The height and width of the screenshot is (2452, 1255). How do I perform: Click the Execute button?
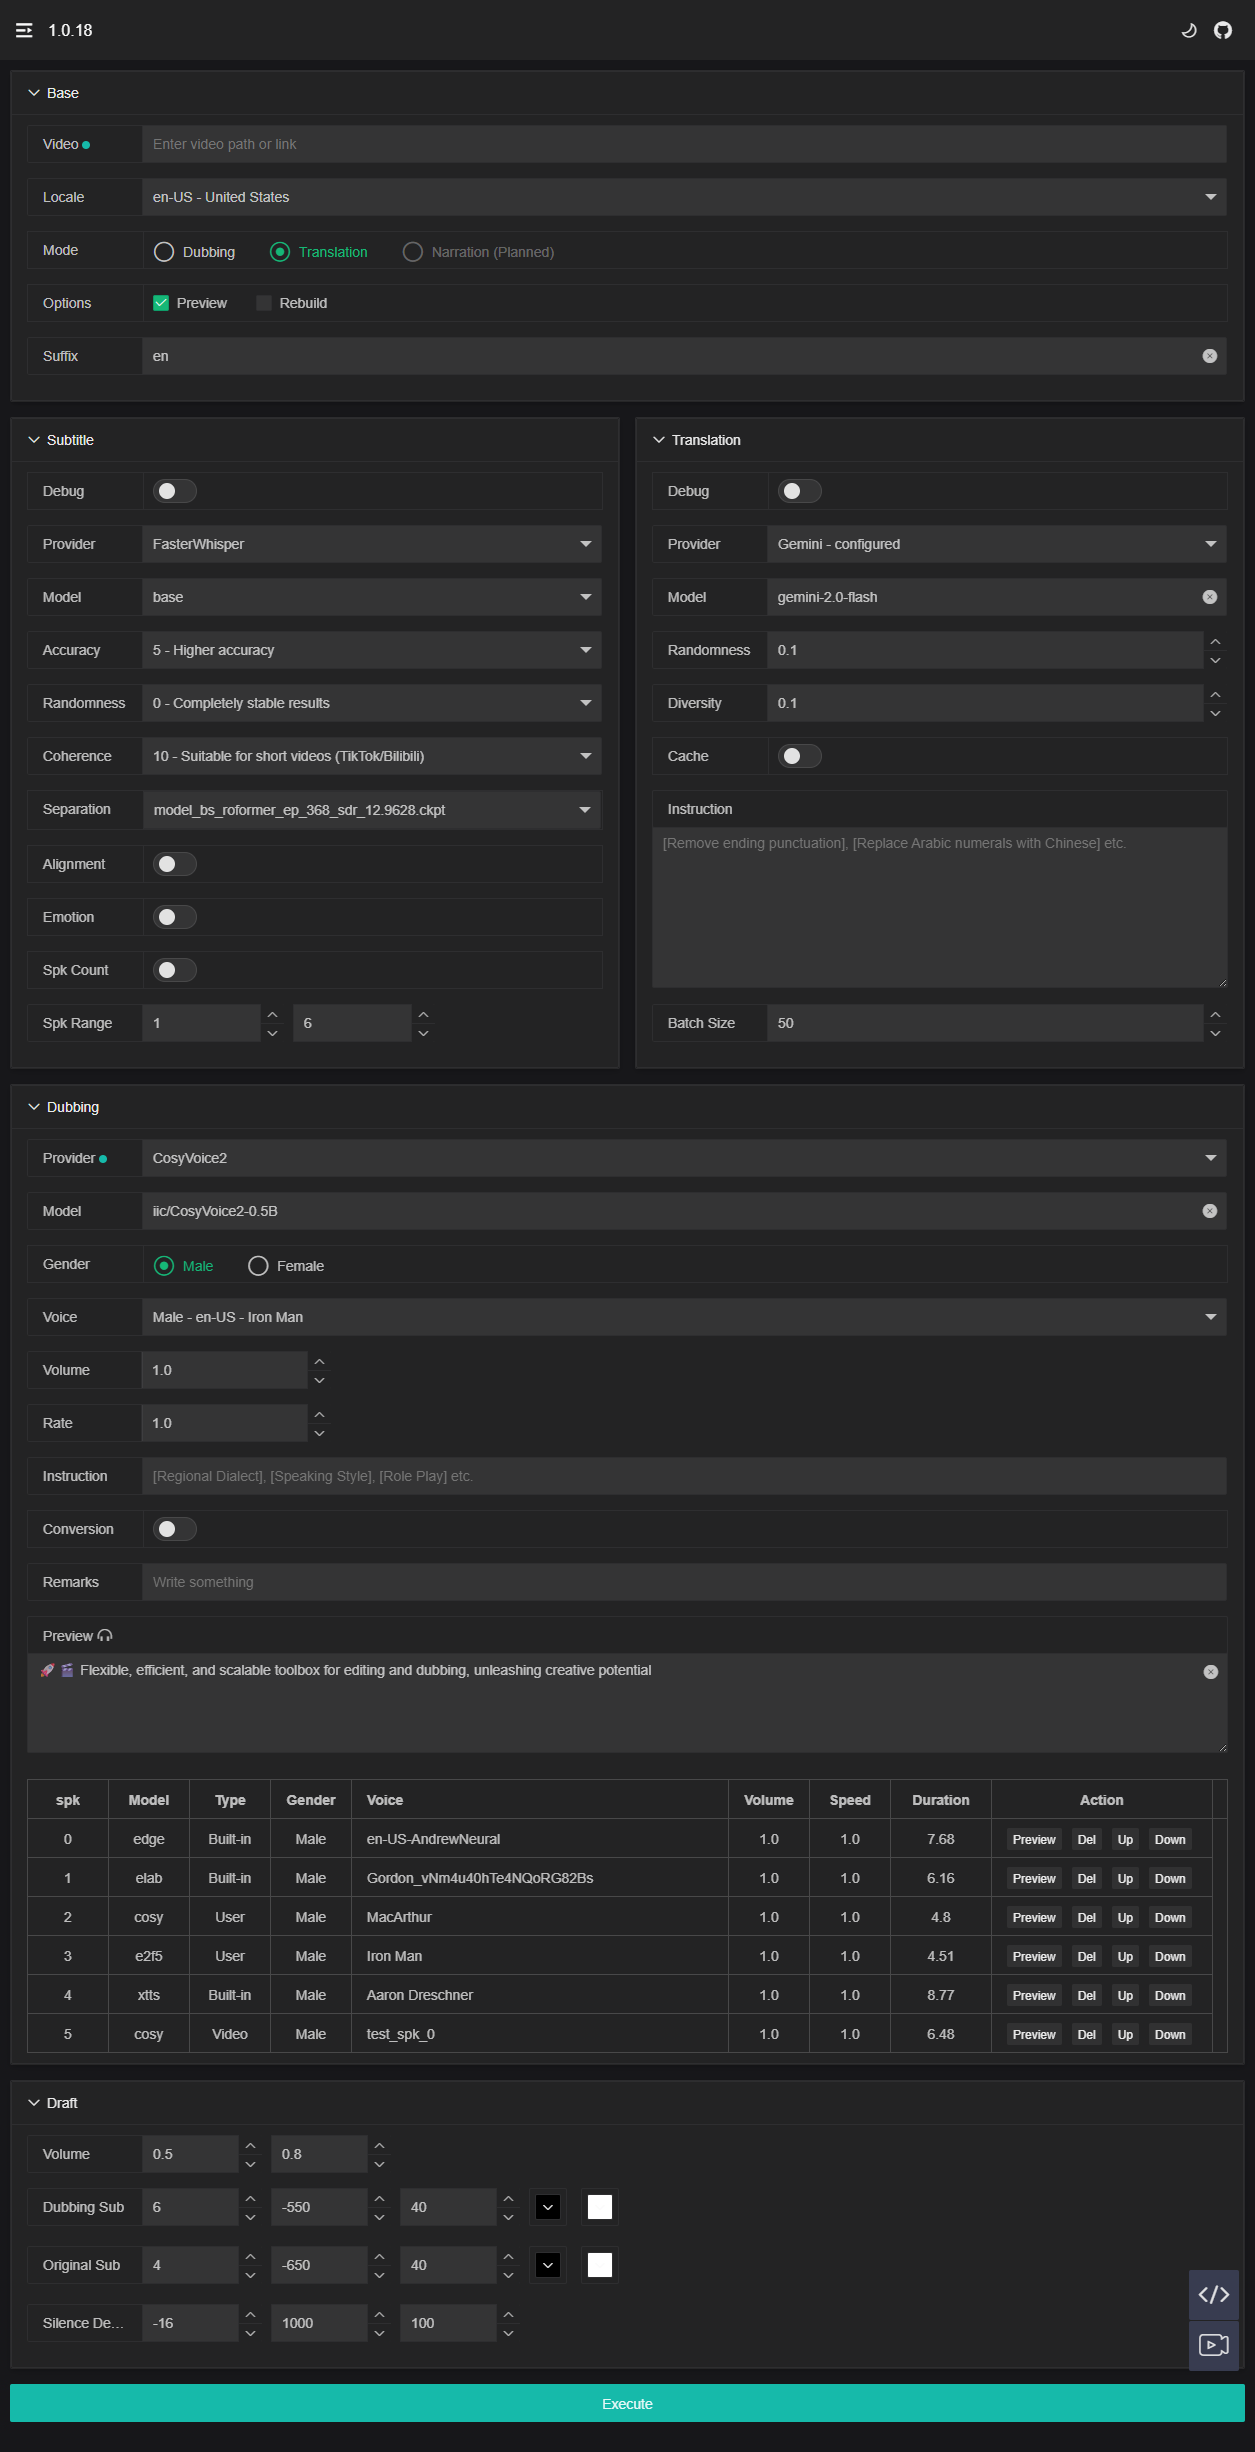coord(627,2404)
